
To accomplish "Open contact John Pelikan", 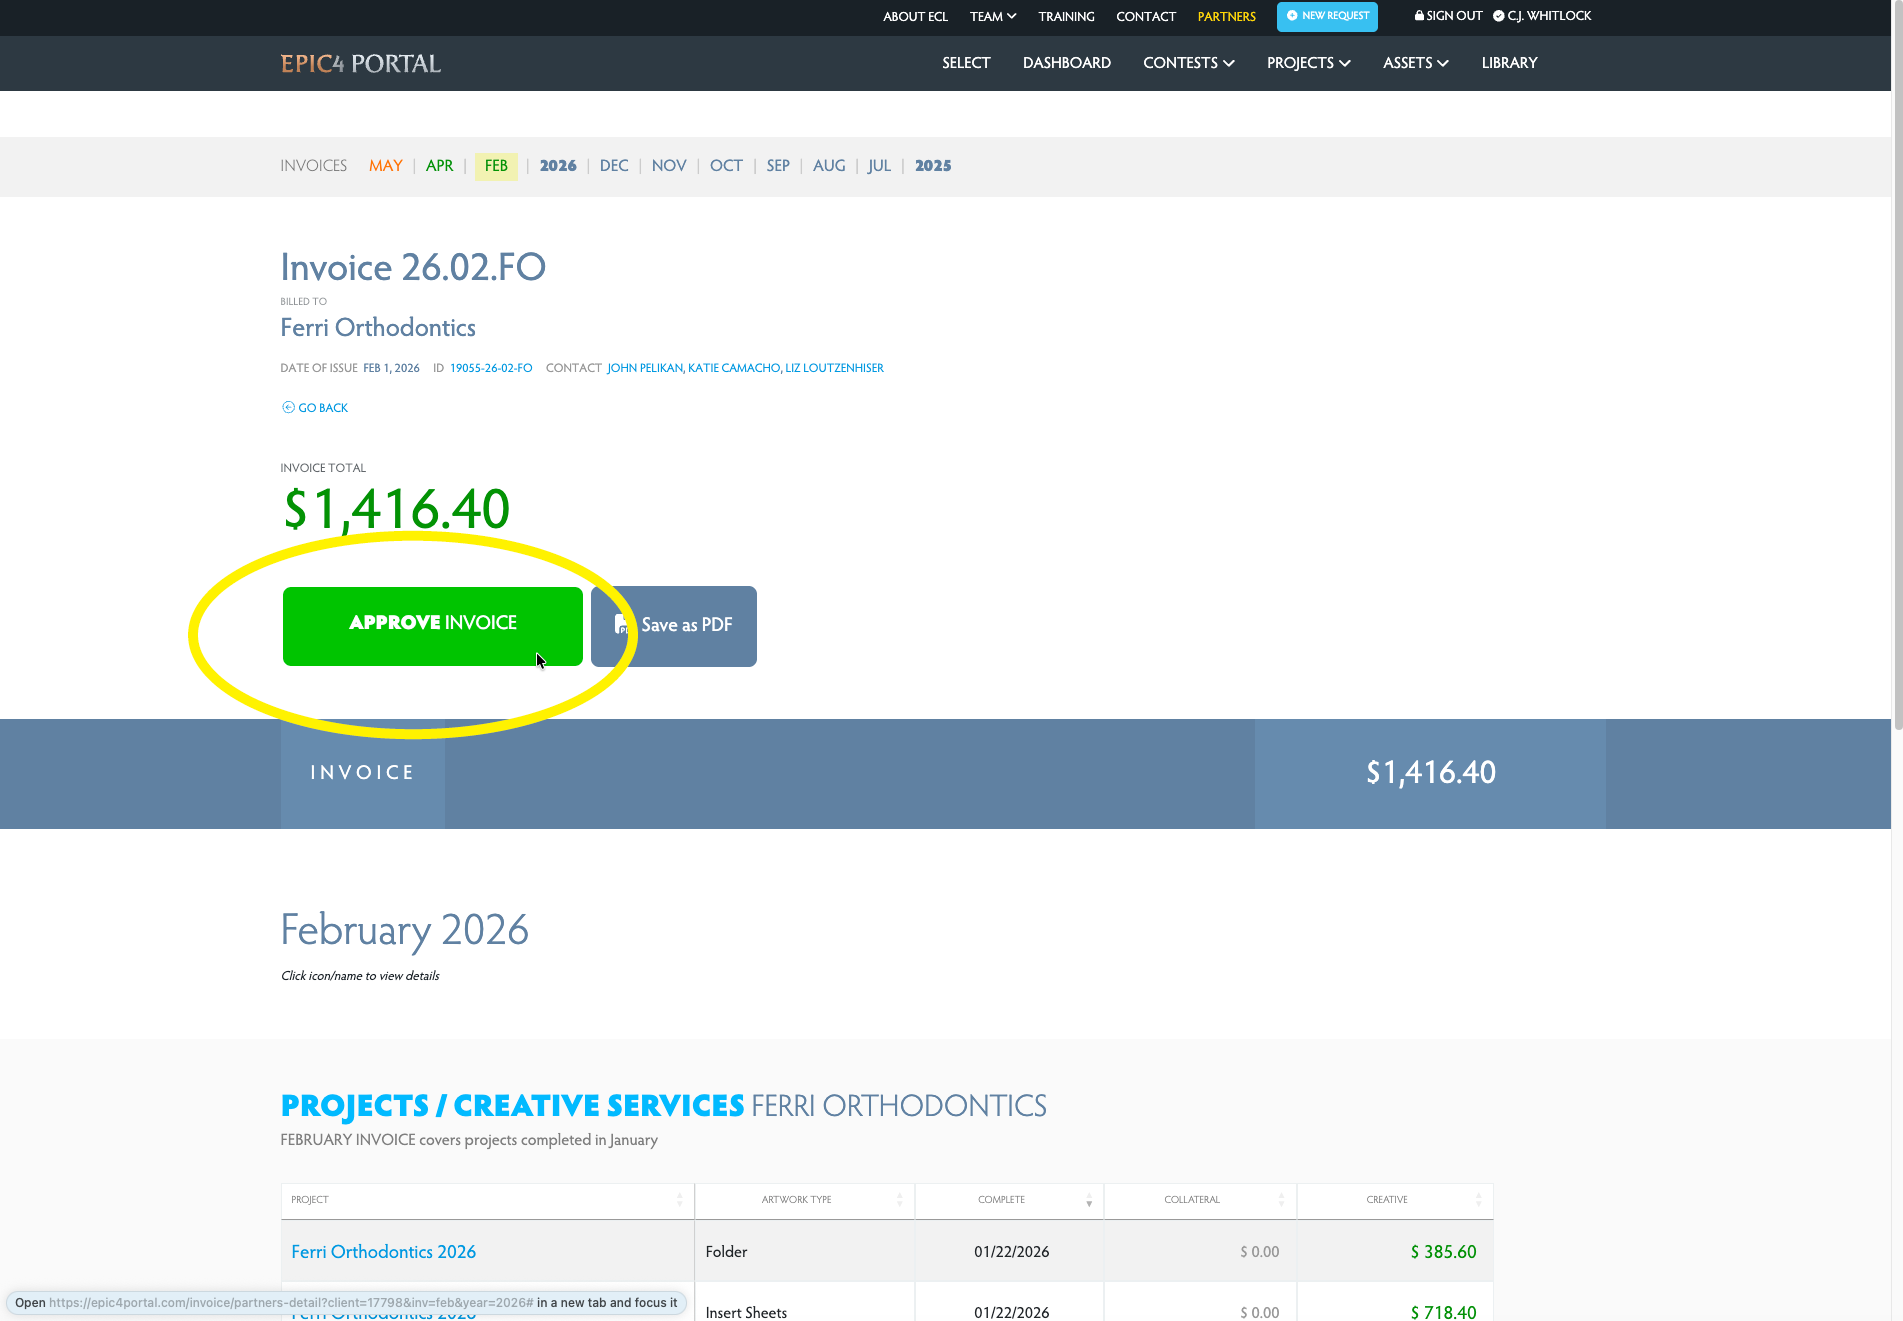I will pos(645,368).
